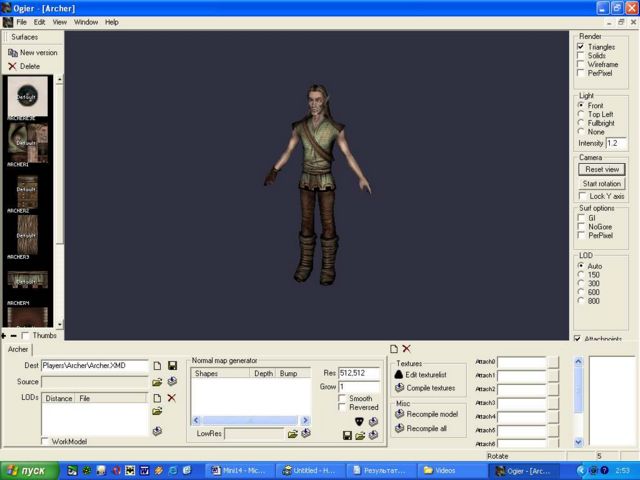Select the Fullbright light option
Screen dimensions: 640x480
point(581,123)
